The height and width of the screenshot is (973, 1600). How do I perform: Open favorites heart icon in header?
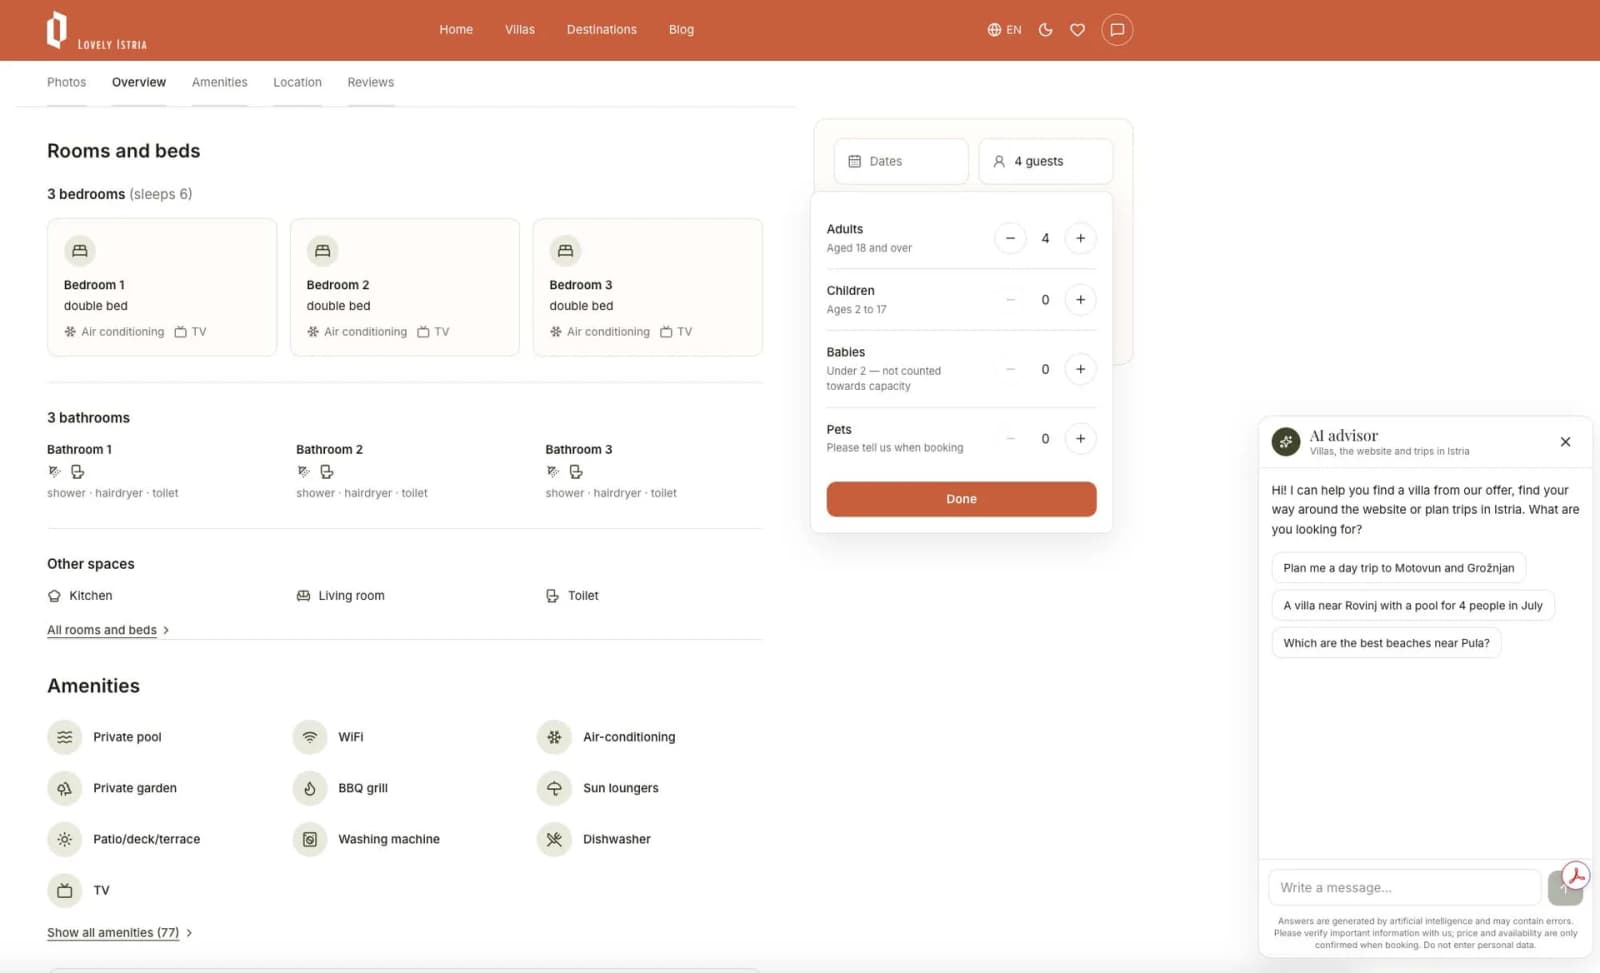1077,30
